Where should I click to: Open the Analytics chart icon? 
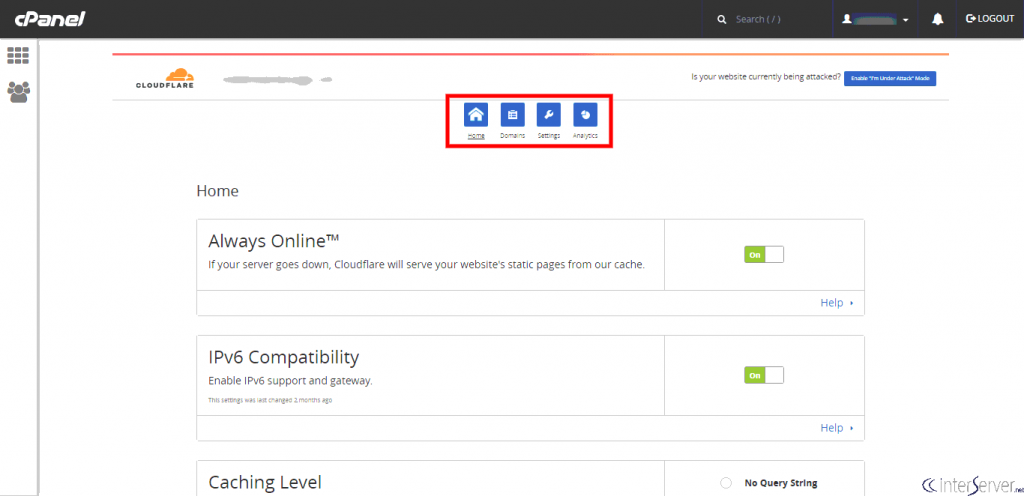pyautogui.click(x=585, y=115)
